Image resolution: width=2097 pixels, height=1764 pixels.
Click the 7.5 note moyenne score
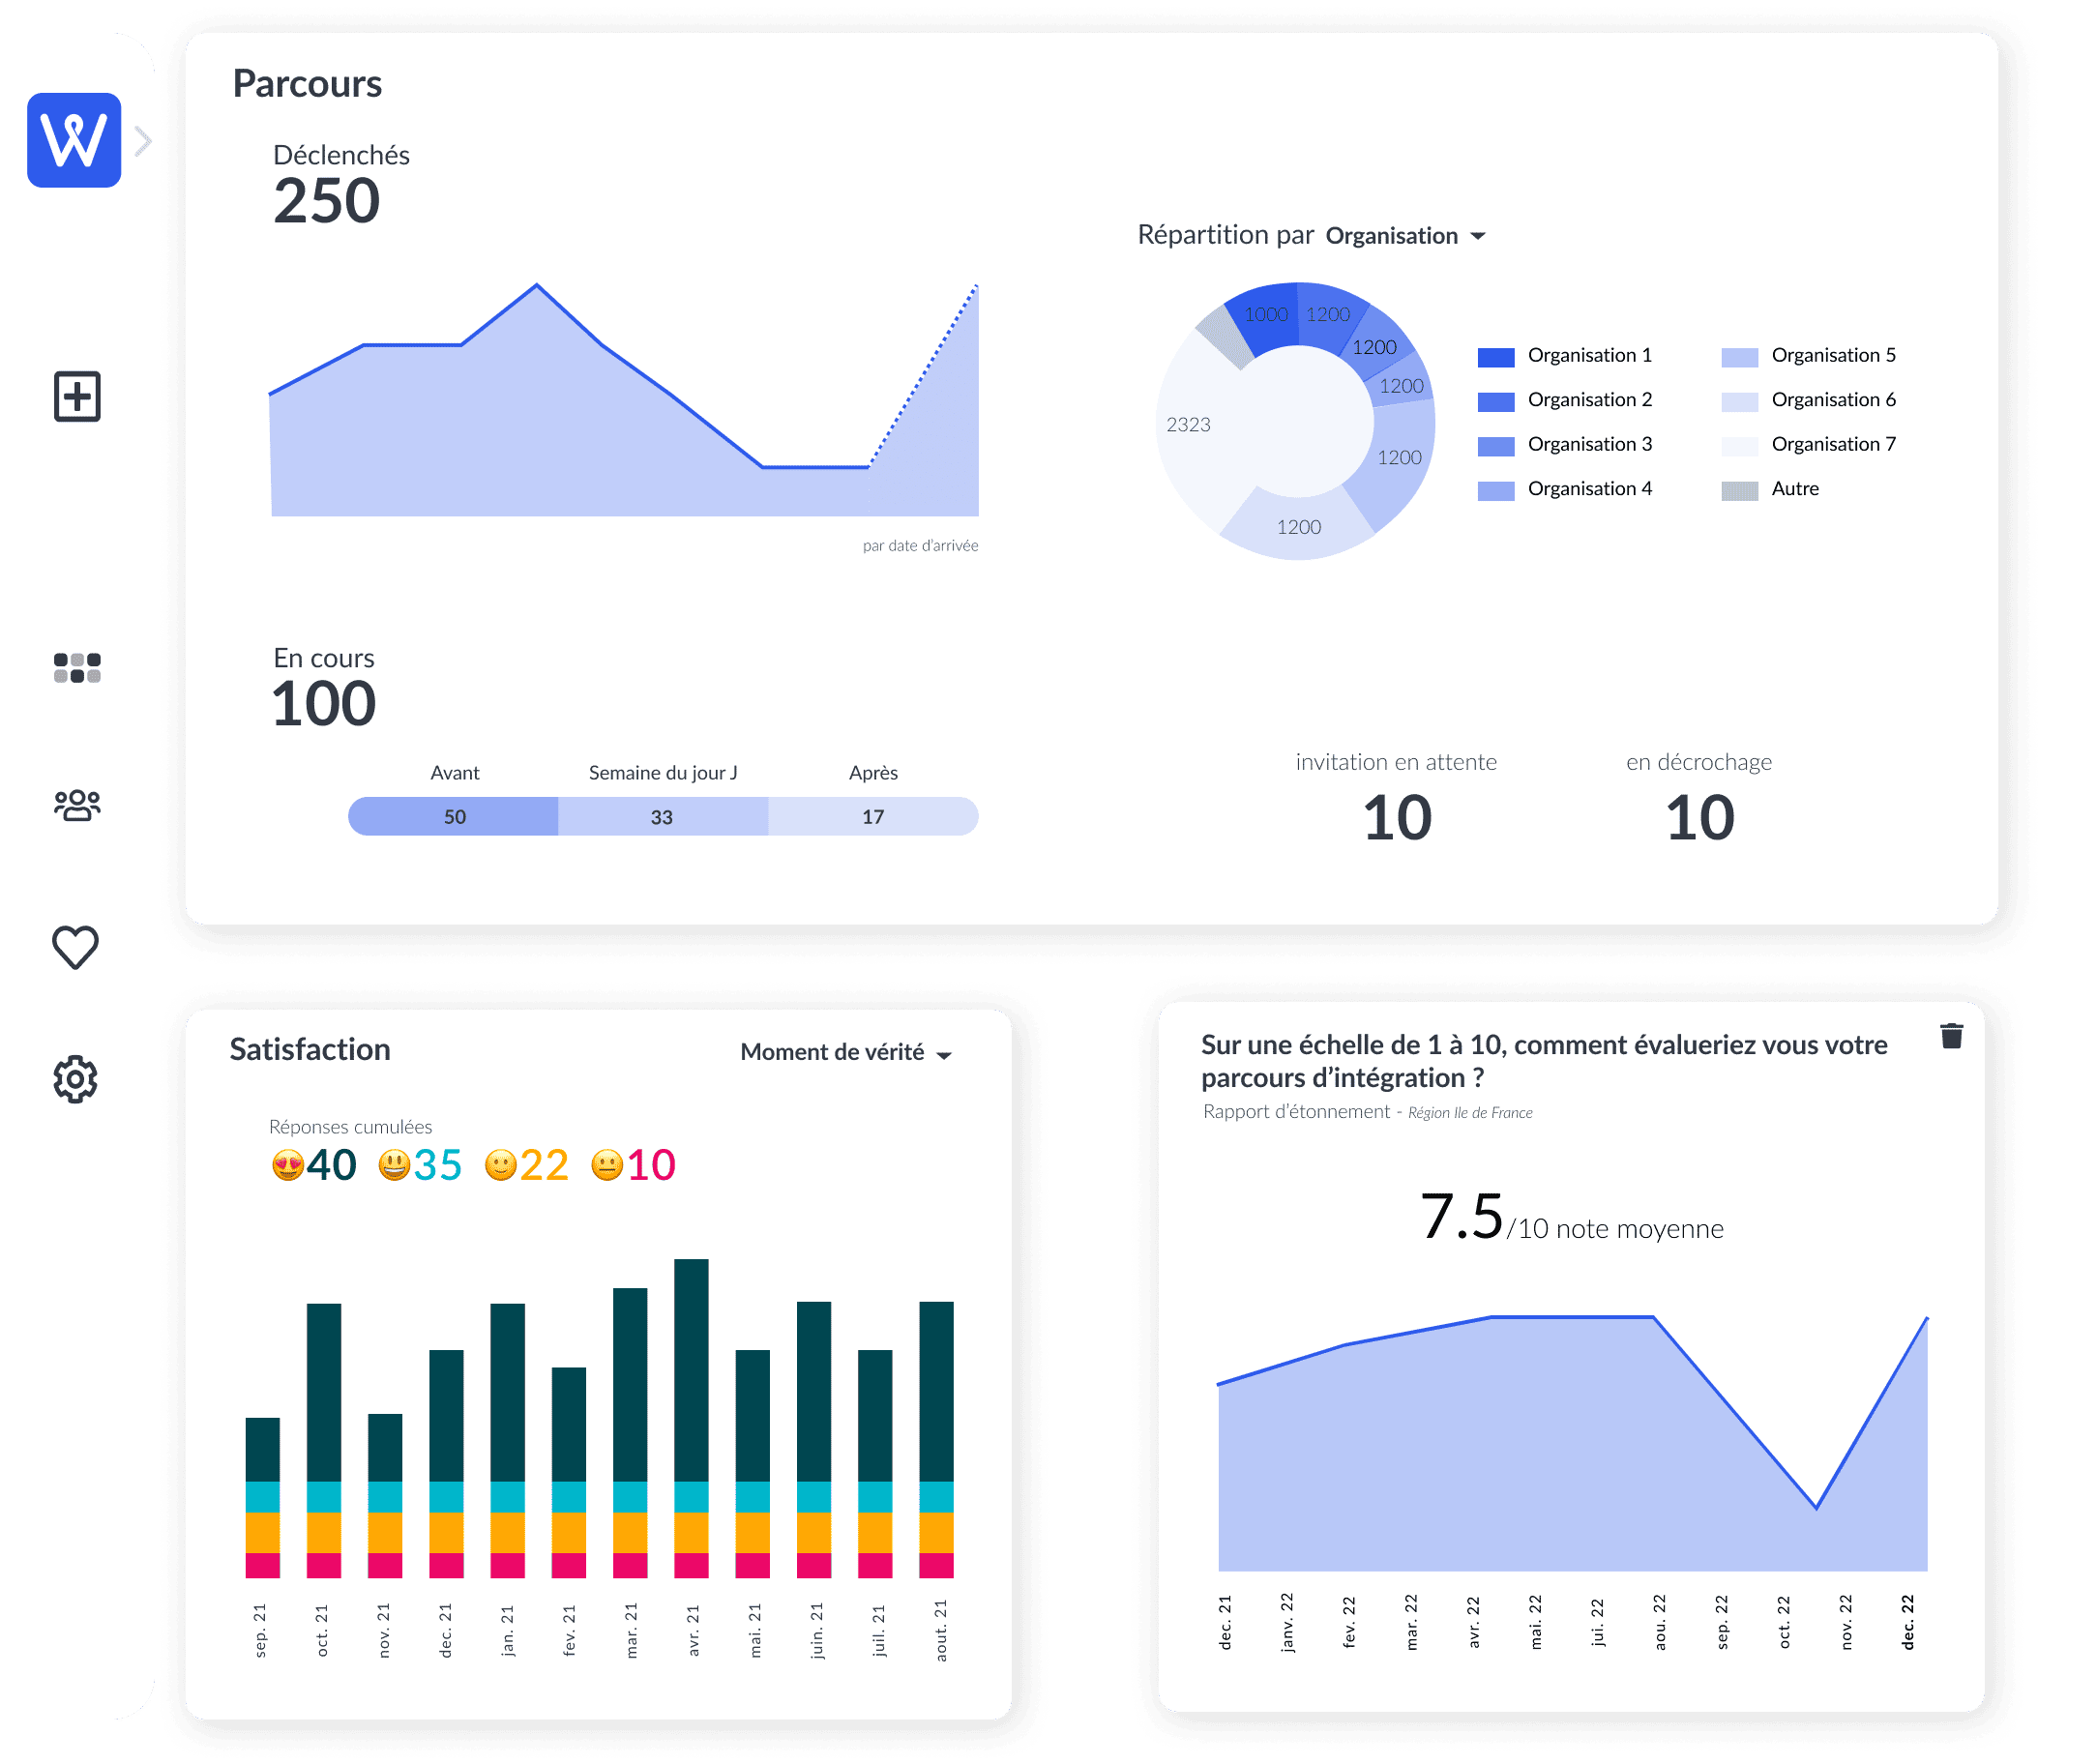pos(1462,1217)
